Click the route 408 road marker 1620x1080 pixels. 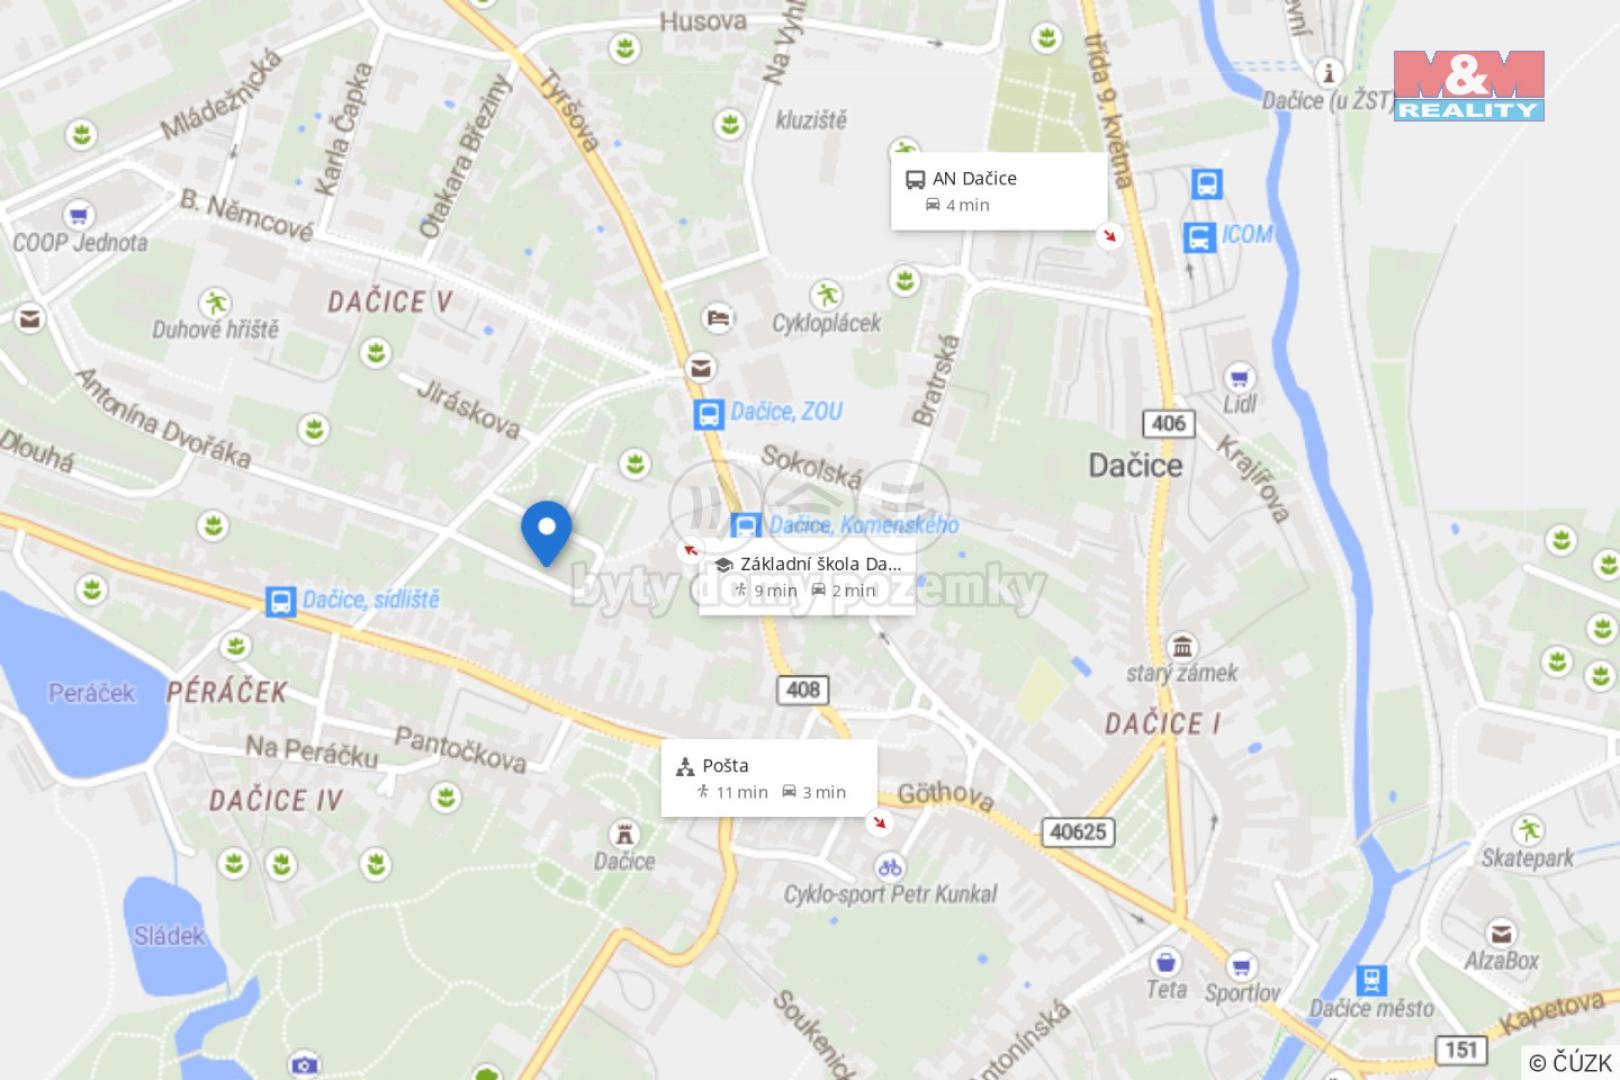coord(803,689)
